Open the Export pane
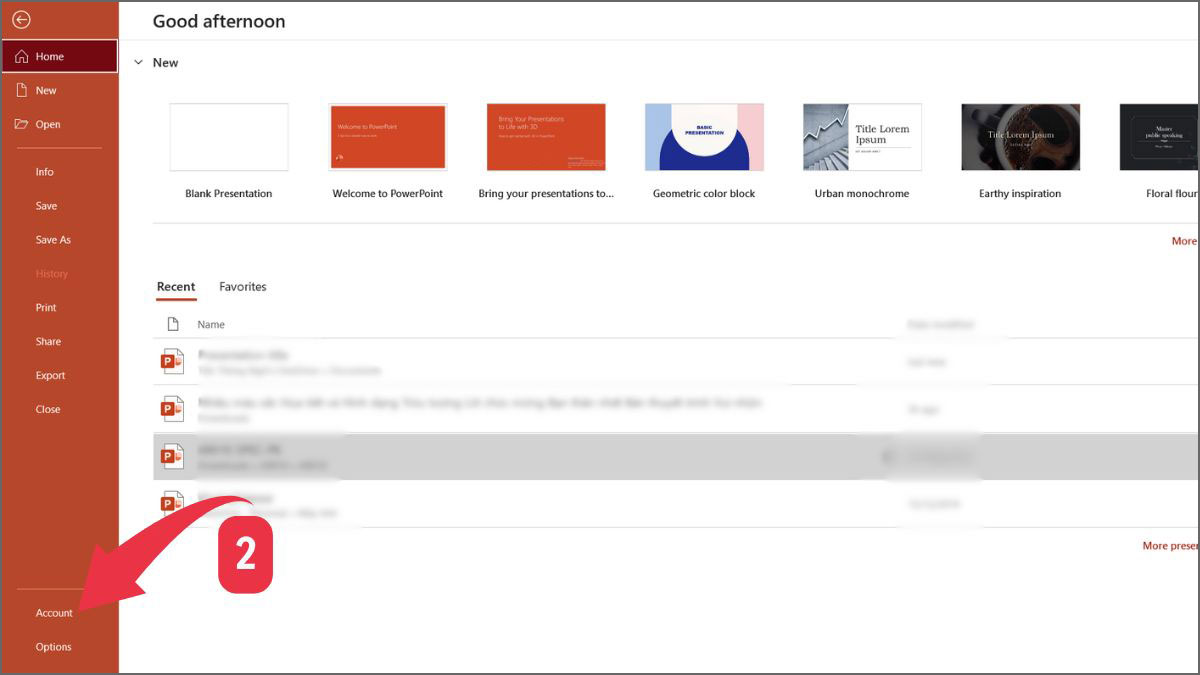Screen dimensions: 1200x675 pos(50,375)
